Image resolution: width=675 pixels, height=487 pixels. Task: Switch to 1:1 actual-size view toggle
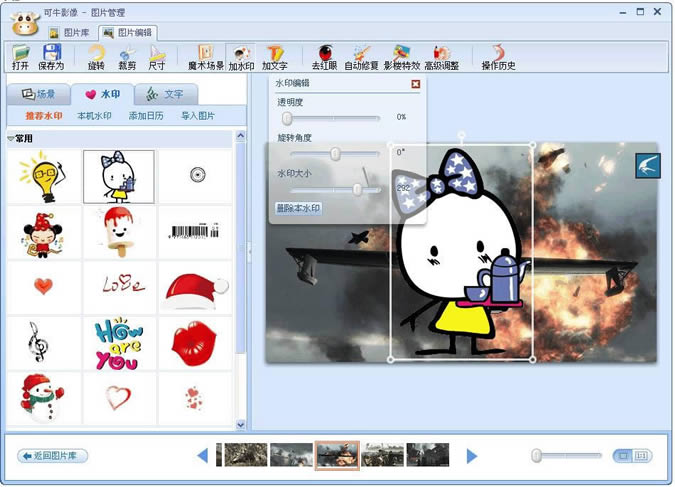tap(641, 456)
